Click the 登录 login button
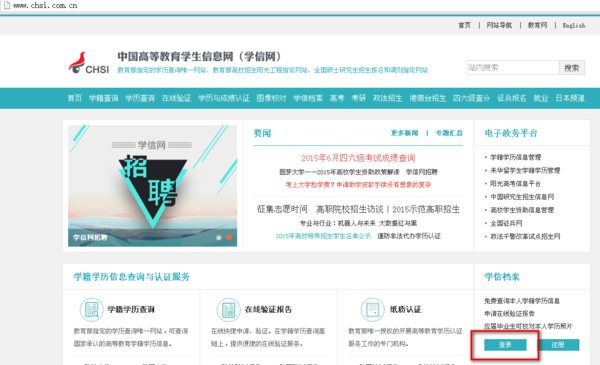Image resolution: width=600 pixels, height=365 pixels. click(505, 345)
